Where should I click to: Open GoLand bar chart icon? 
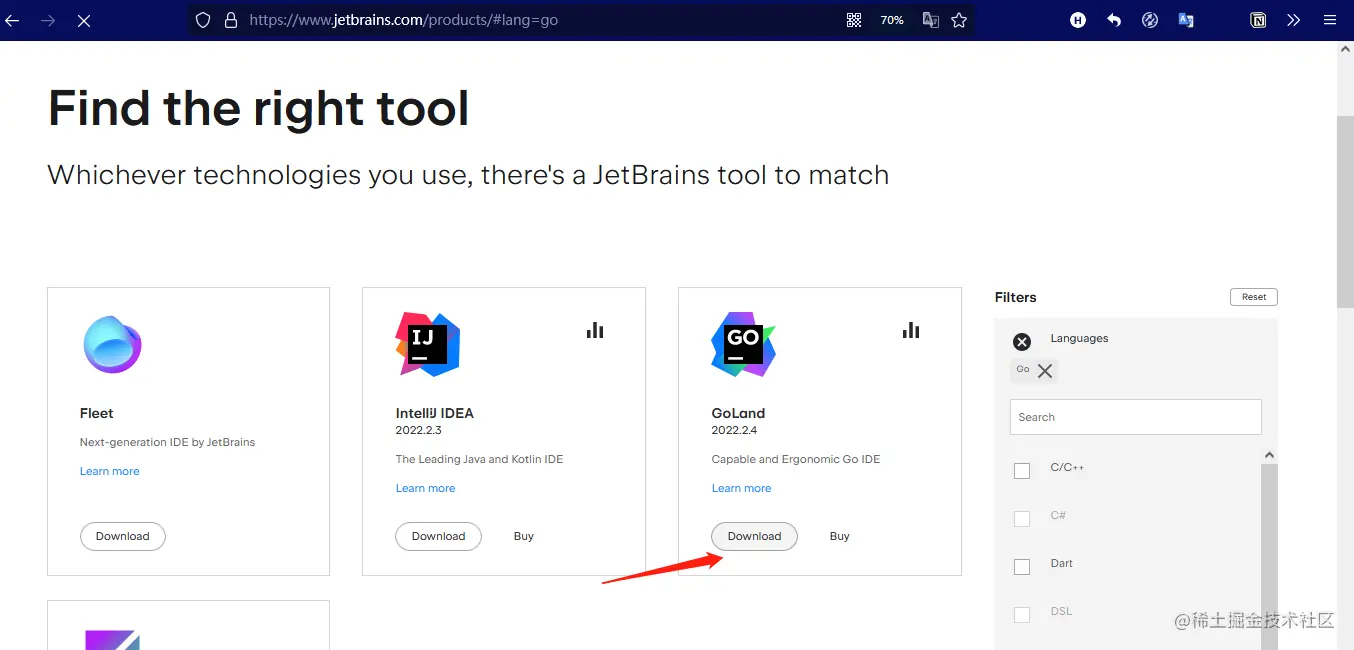[911, 330]
